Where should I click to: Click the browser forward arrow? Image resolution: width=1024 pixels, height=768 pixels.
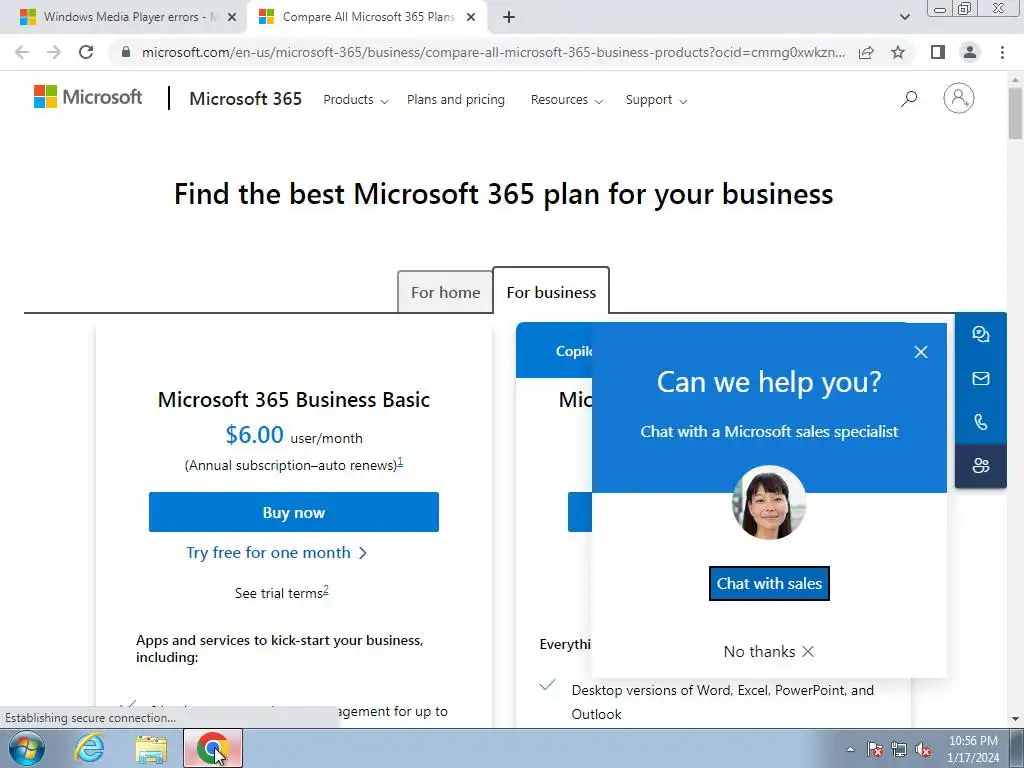(54, 52)
